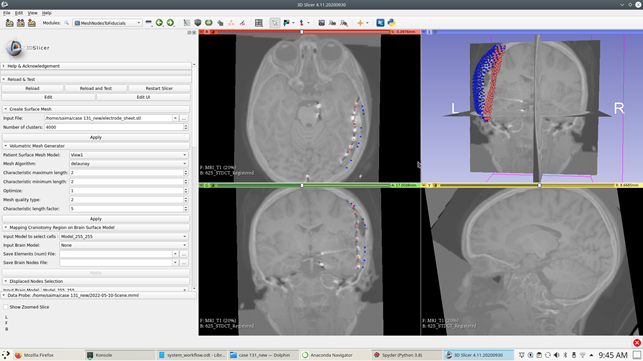Viewport: 643px width, 361px height.
Task: Go to previous module with green back arrow
Action: 159,23
